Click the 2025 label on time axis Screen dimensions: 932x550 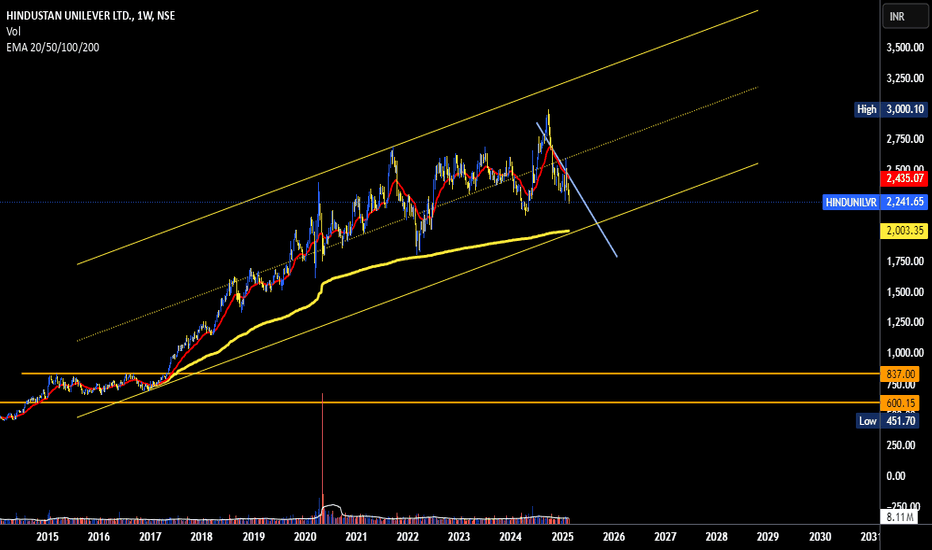pyautogui.click(x=562, y=537)
